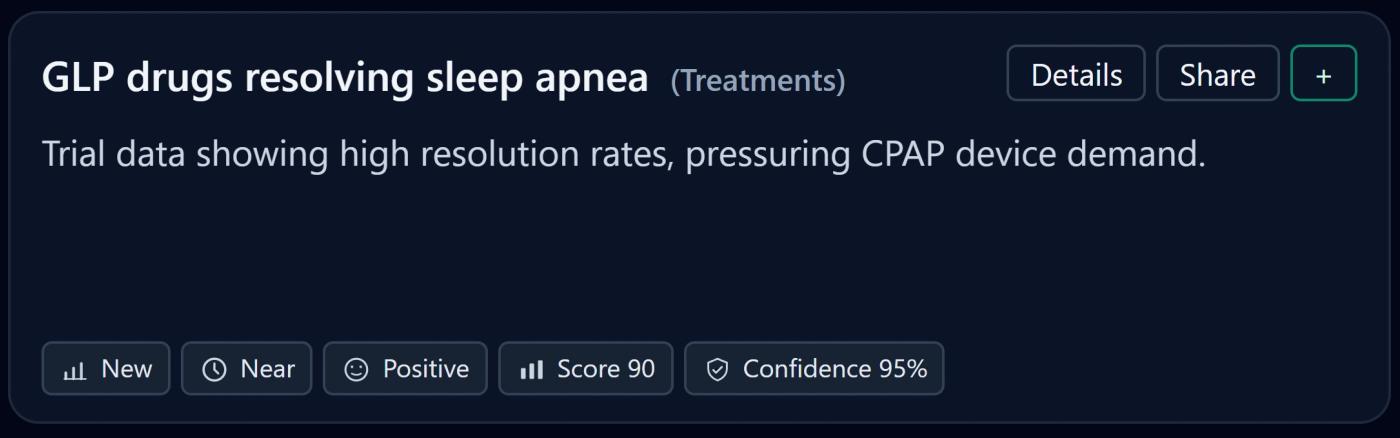Open the Details view for this card
This screenshot has height=438, width=1400.
(x=1076, y=74)
